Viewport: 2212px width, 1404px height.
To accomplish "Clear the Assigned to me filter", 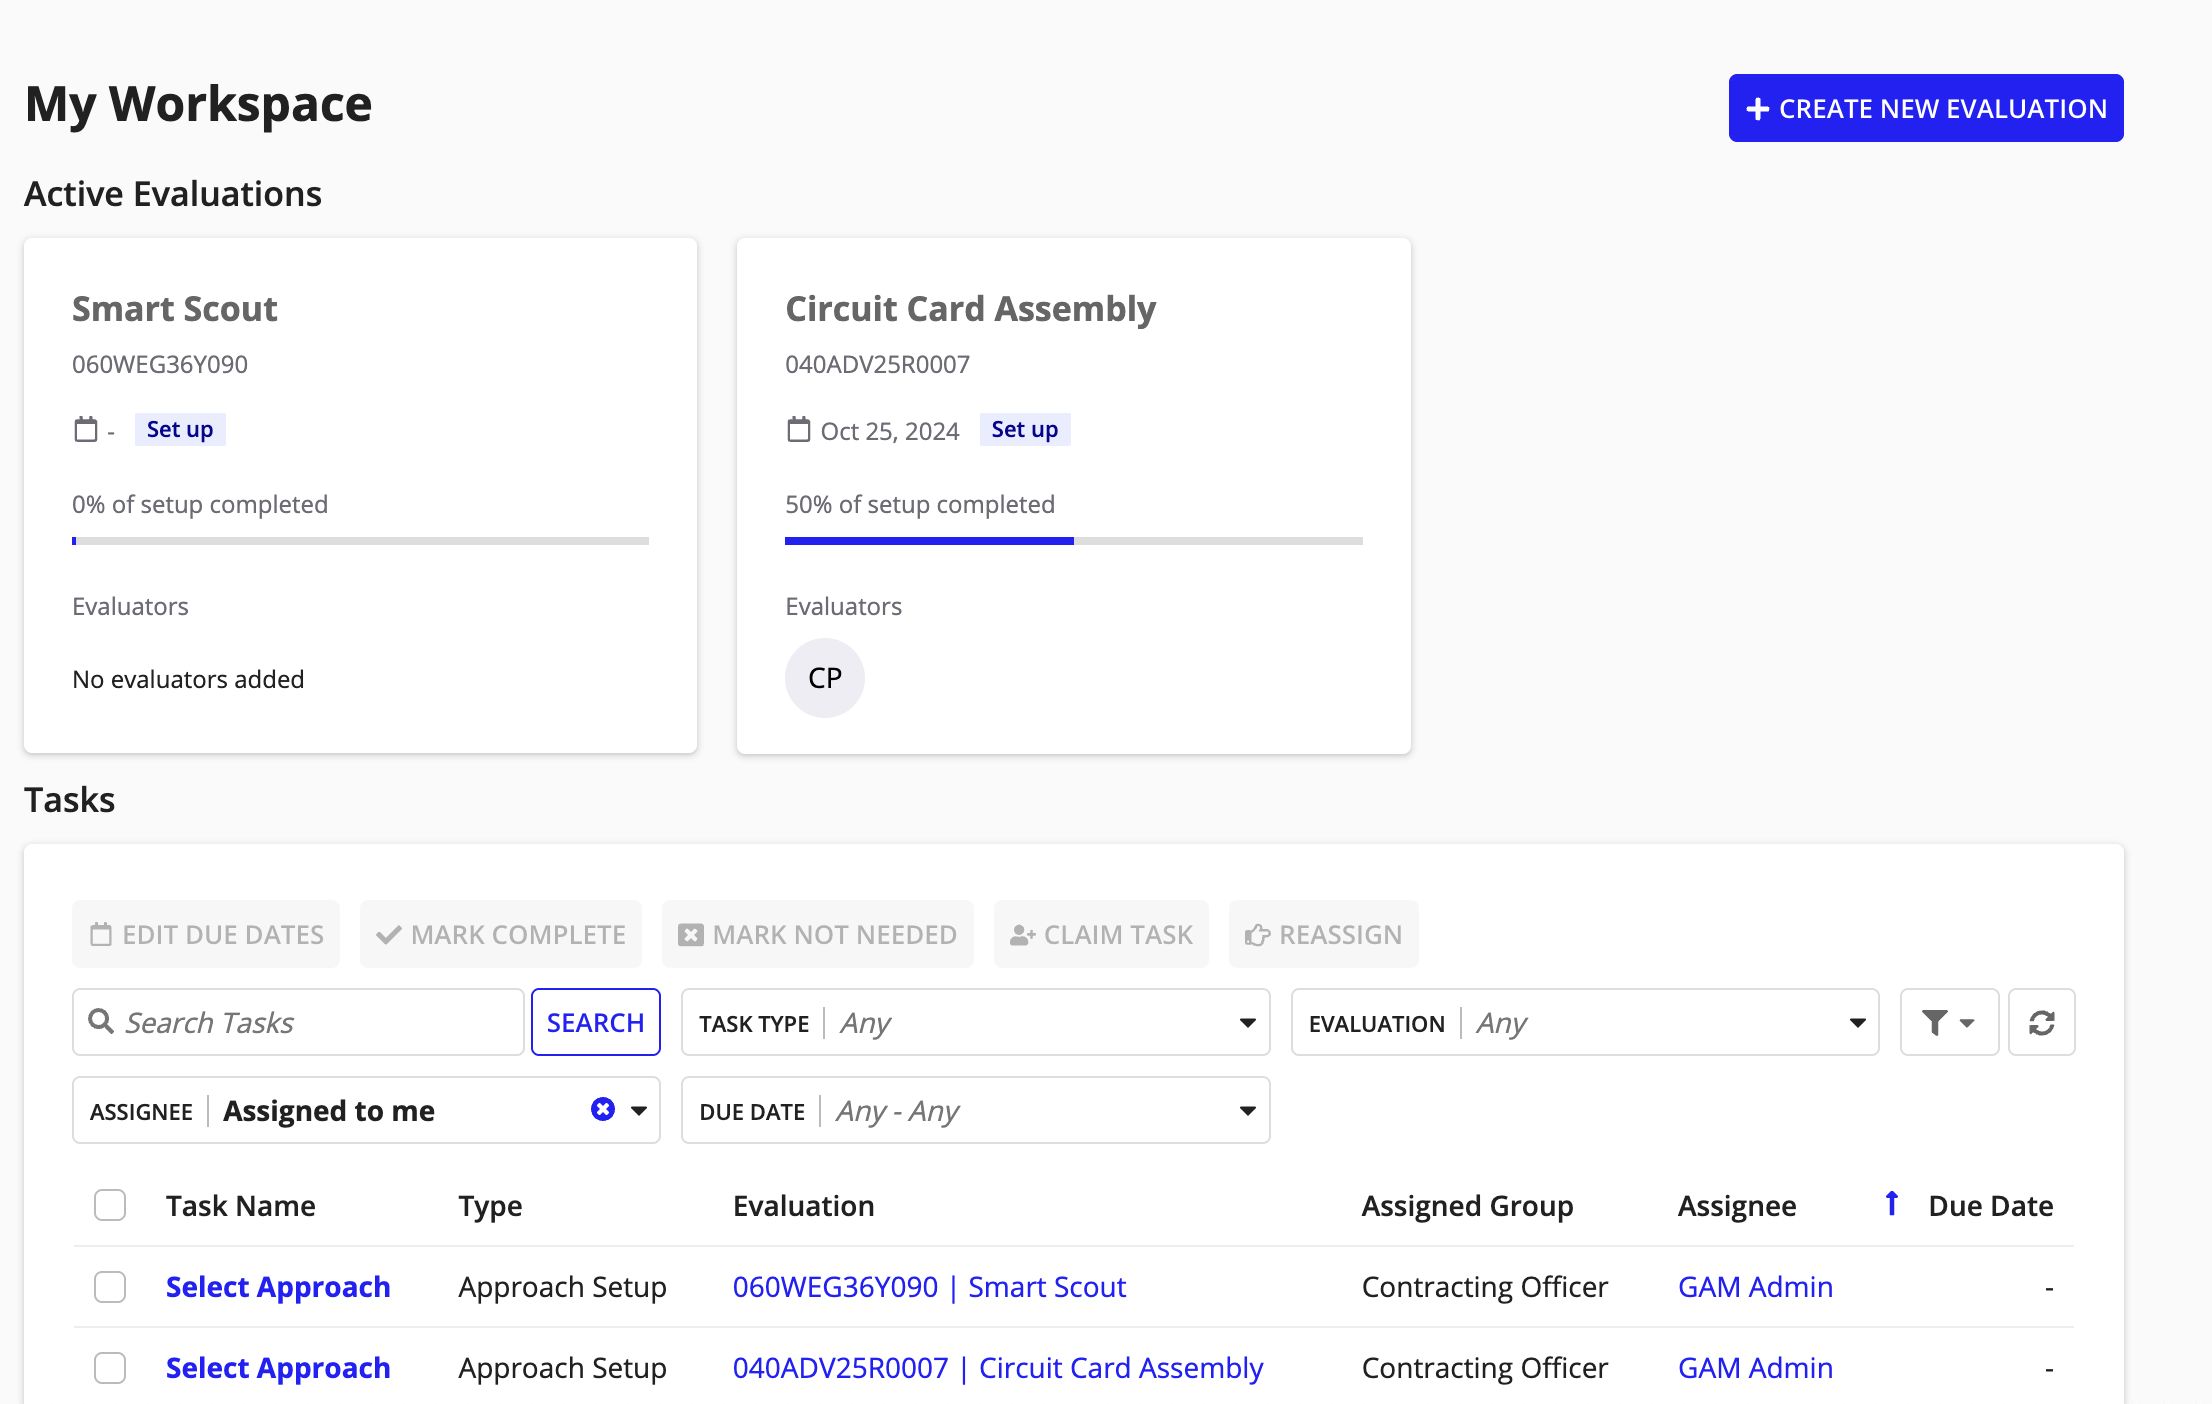I will 602,1109.
